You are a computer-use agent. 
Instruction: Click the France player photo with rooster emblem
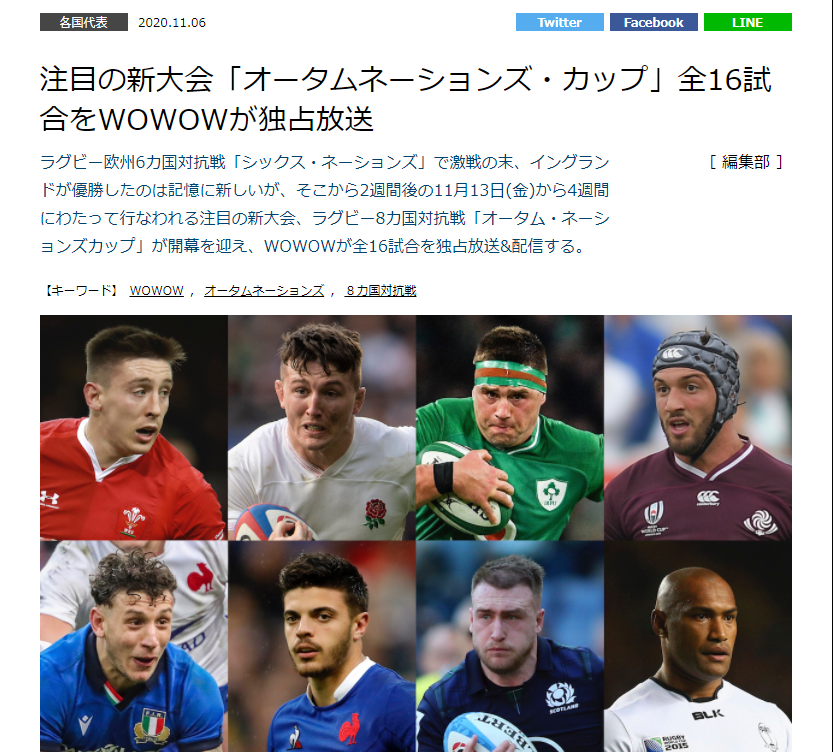(322, 646)
